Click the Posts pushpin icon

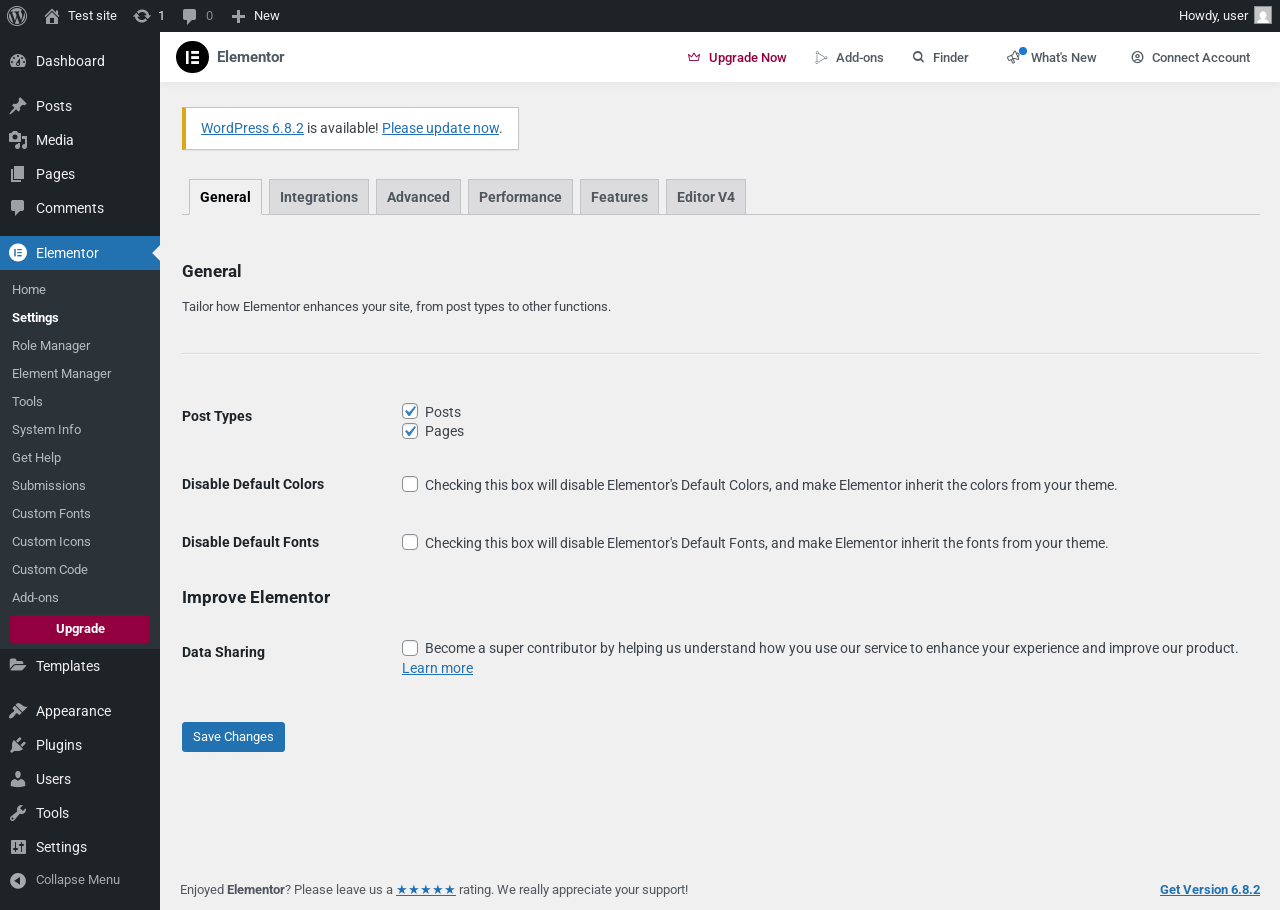tap(18, 106)
